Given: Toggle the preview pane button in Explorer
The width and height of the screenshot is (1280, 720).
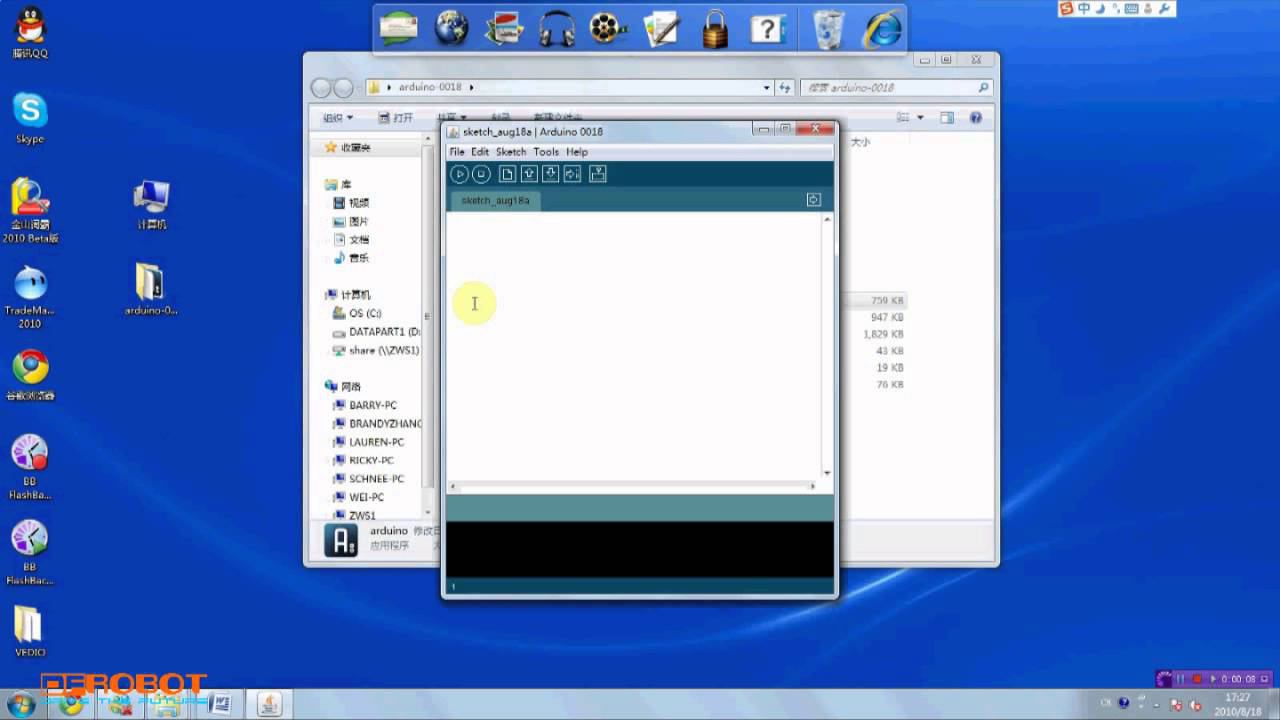Looking at the screenshot, I should [x=948, y=118].
